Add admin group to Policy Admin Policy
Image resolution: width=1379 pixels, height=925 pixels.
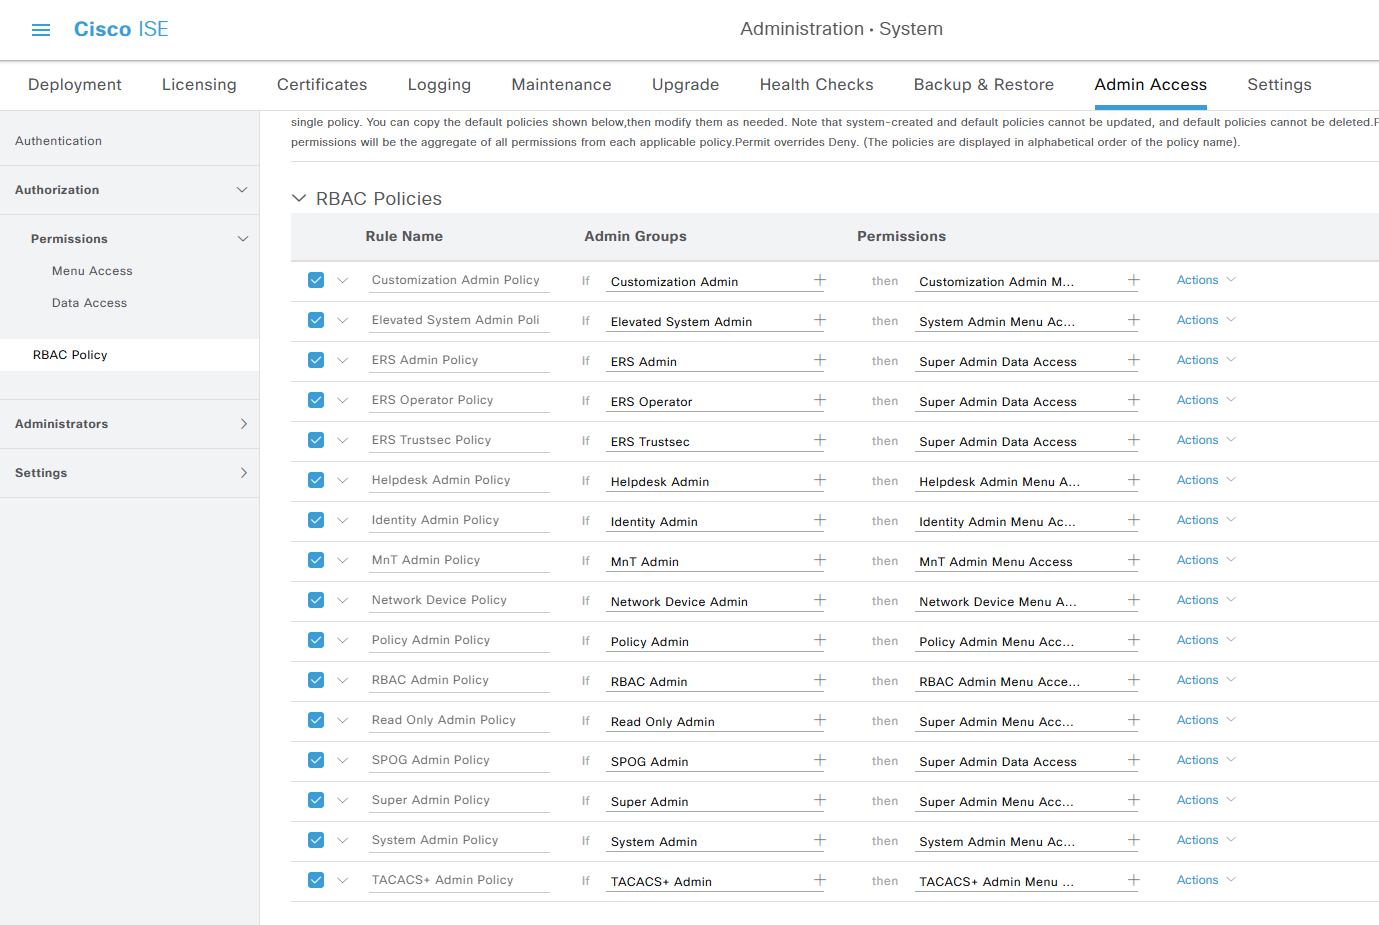point(820,640)
